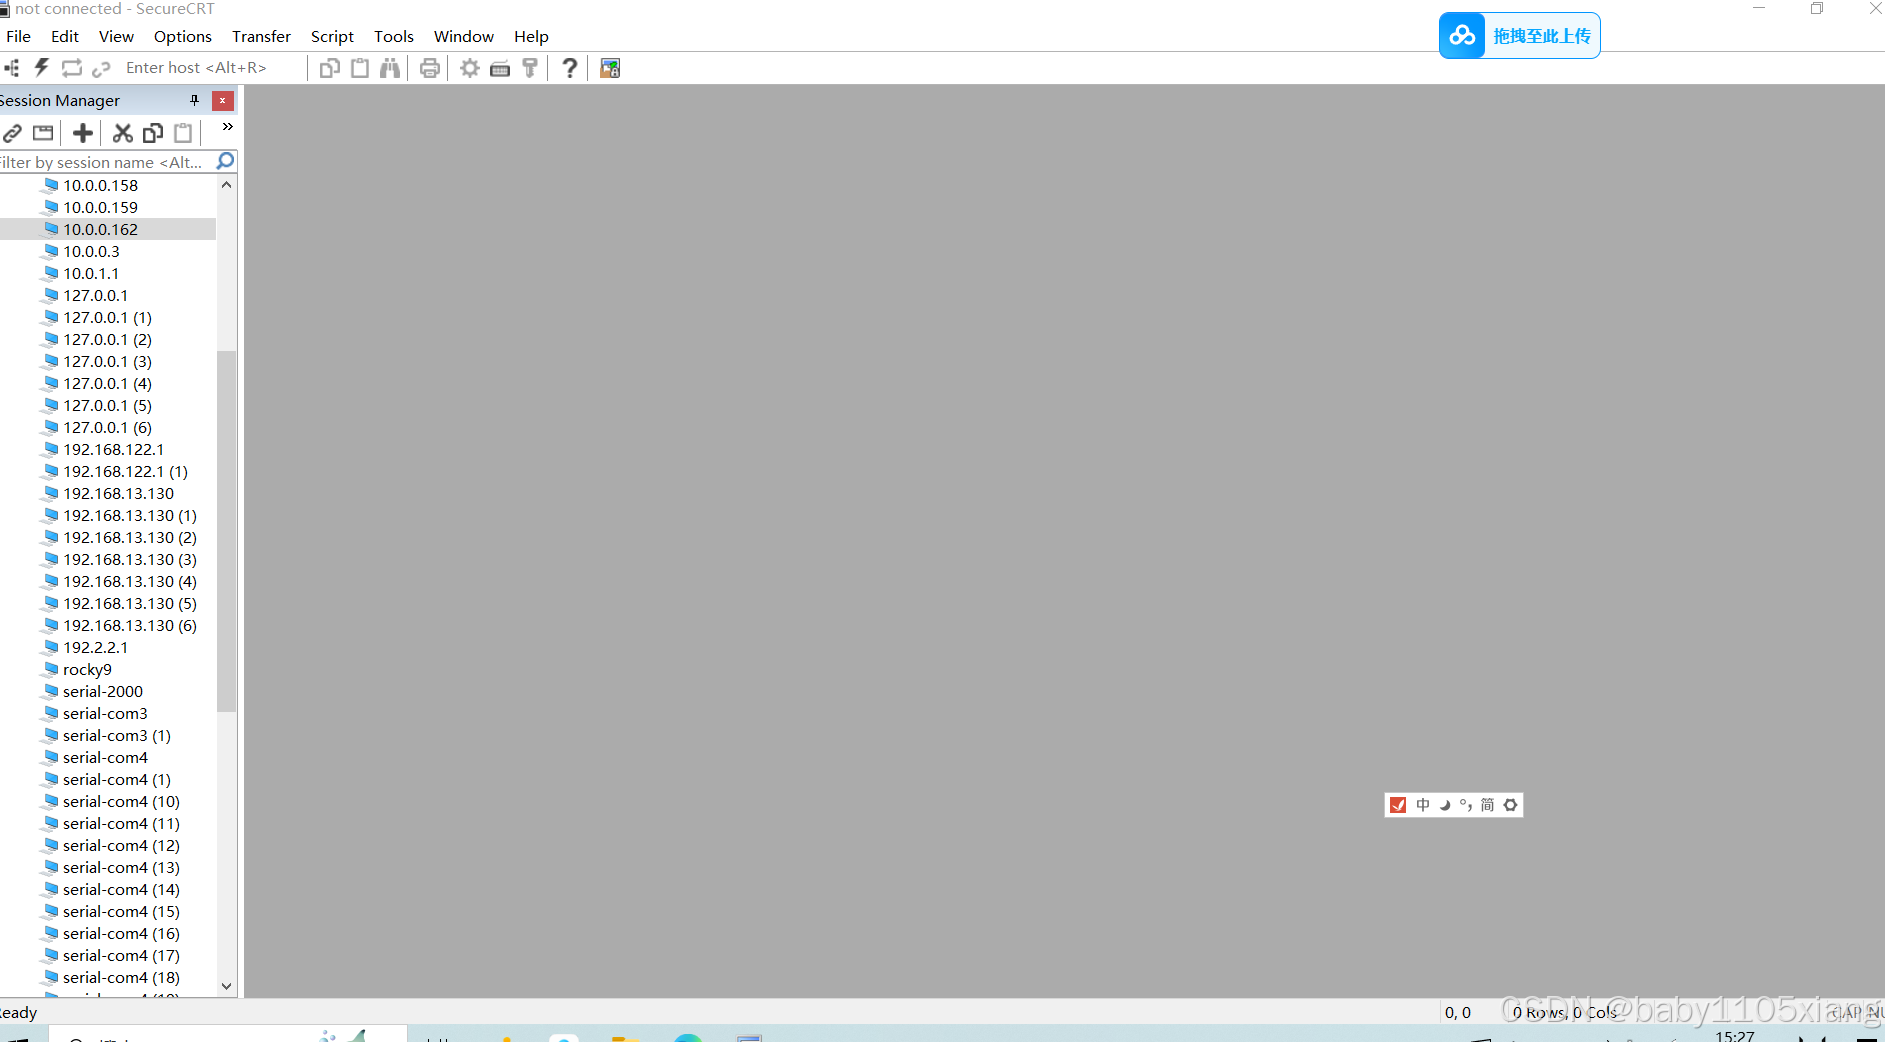
Task: Click the Public Key key icon
Action: 530,68
